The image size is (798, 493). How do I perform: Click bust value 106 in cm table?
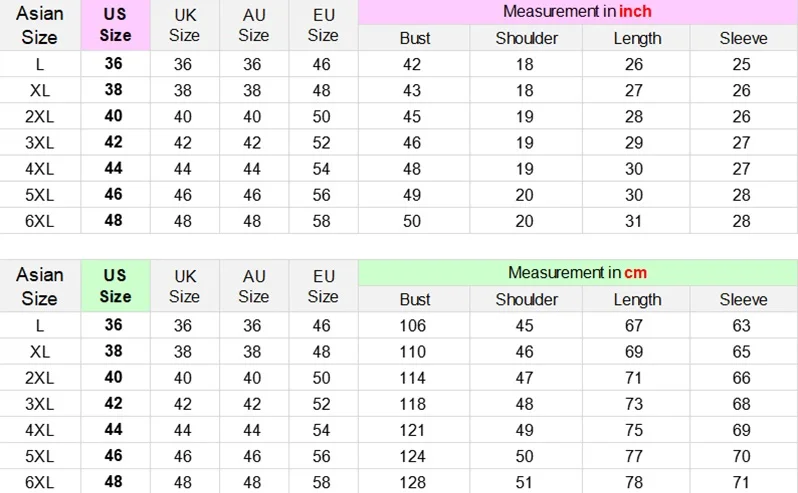412,326
